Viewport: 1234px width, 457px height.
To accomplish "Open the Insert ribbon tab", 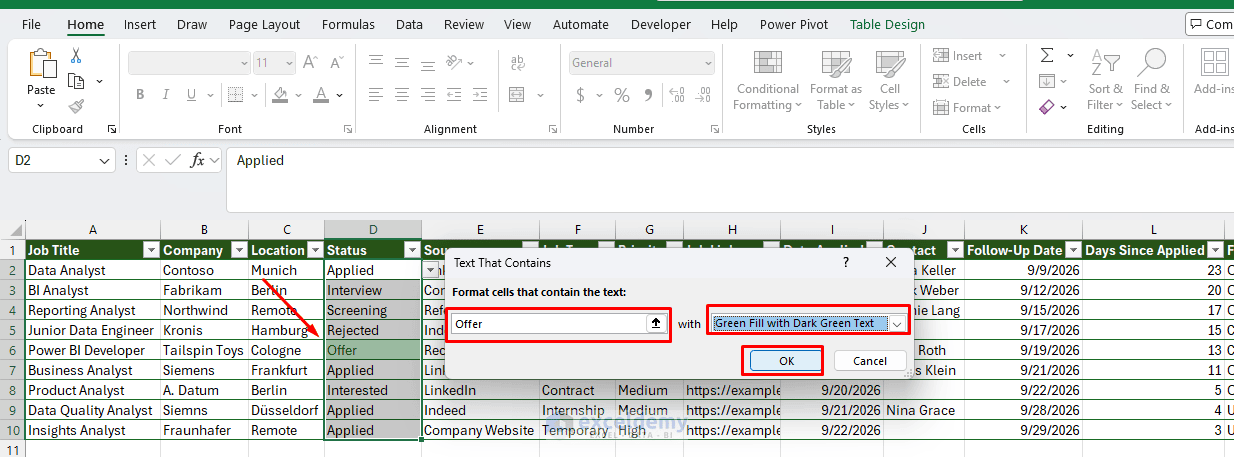I will (x=140, y=24).
